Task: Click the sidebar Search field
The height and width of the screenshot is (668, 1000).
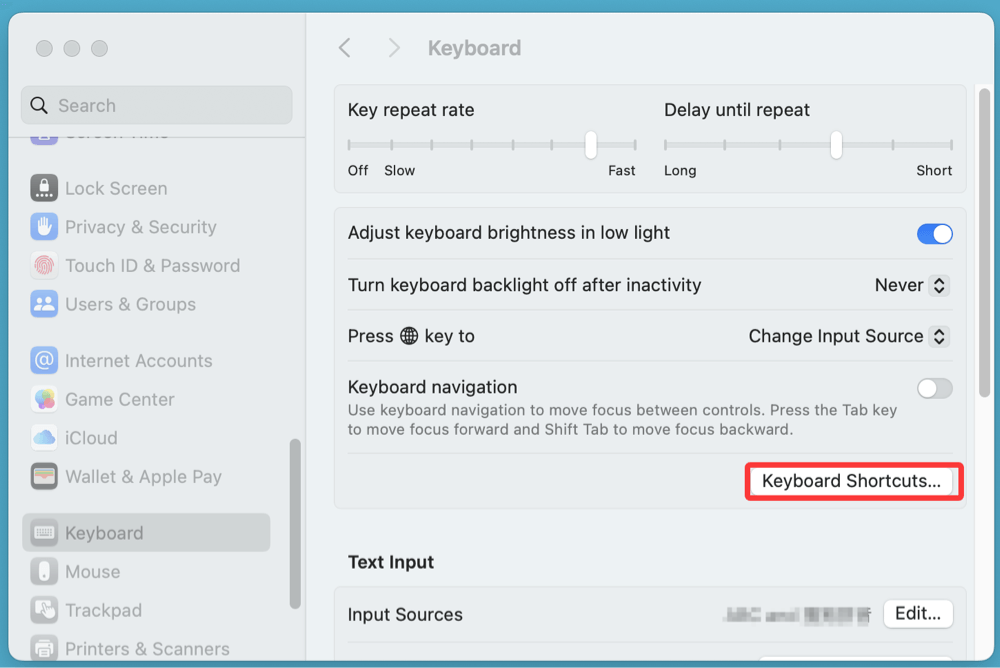Action: pos(157,105)
